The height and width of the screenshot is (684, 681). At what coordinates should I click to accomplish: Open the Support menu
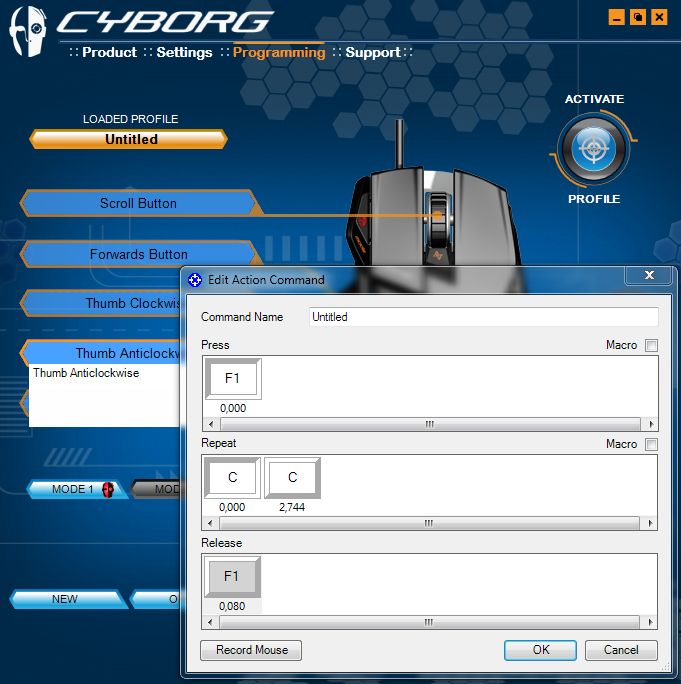click(373, 52)
